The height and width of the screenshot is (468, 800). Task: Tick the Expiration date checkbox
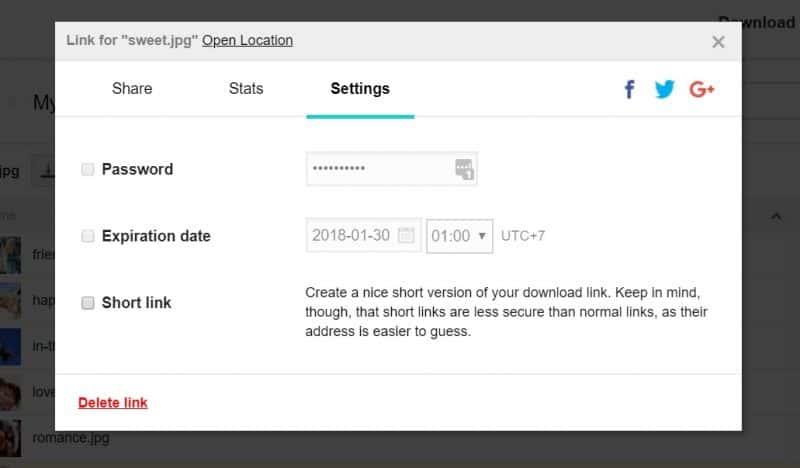pyautogui.click(x=88, y=236)
